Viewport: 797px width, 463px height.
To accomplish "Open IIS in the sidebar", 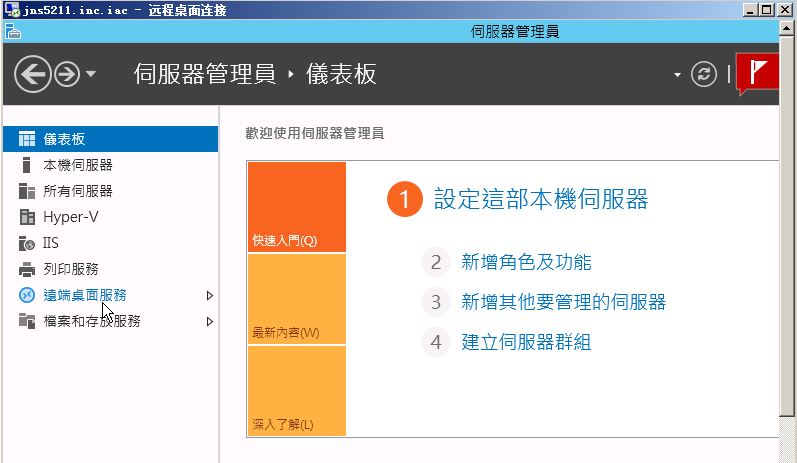I will point(111,243).
